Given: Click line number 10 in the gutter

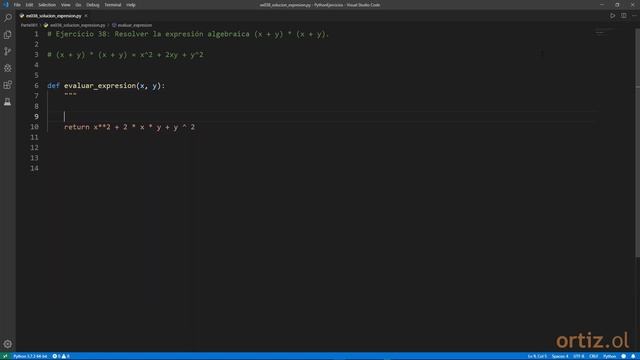Looking at the screenshot, I should (x=34, y=127).
